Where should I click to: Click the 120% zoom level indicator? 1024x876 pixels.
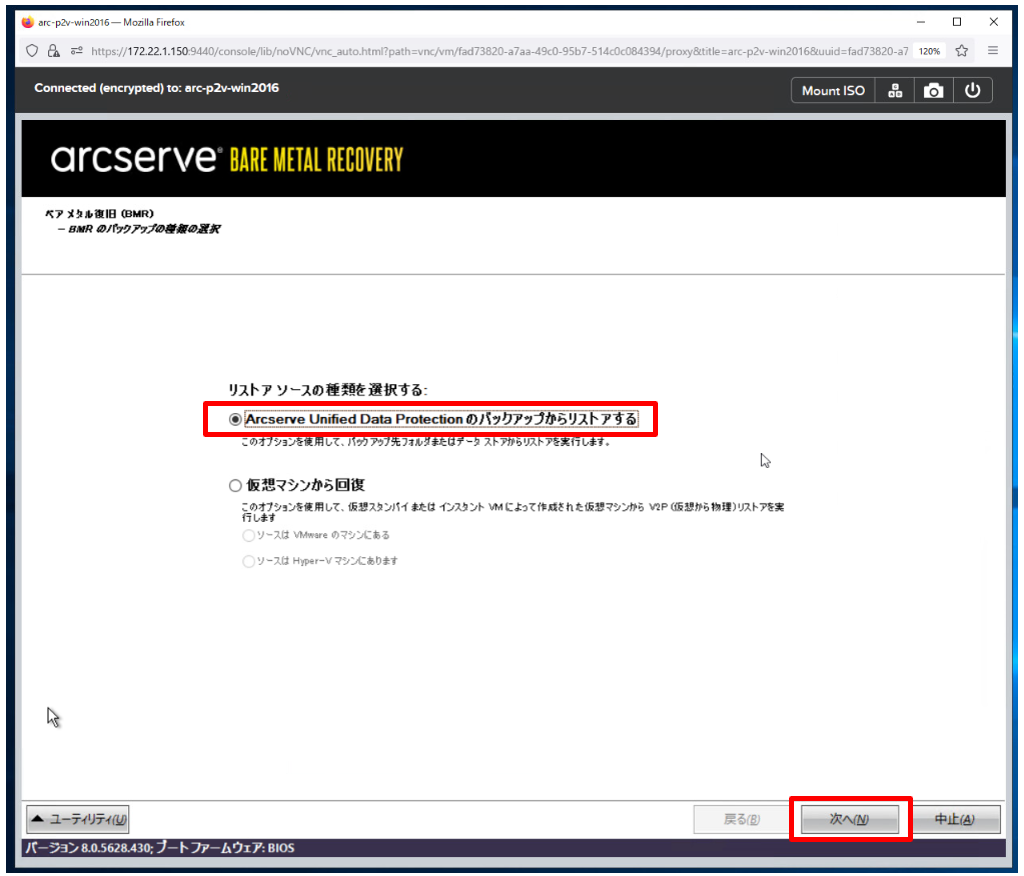(929, 51)
